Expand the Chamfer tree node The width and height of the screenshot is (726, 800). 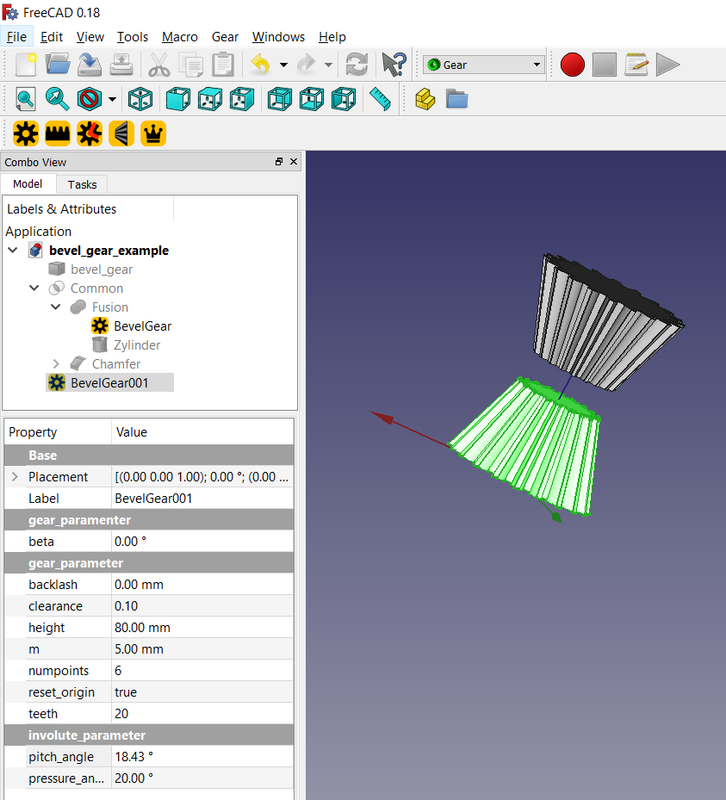56,364
